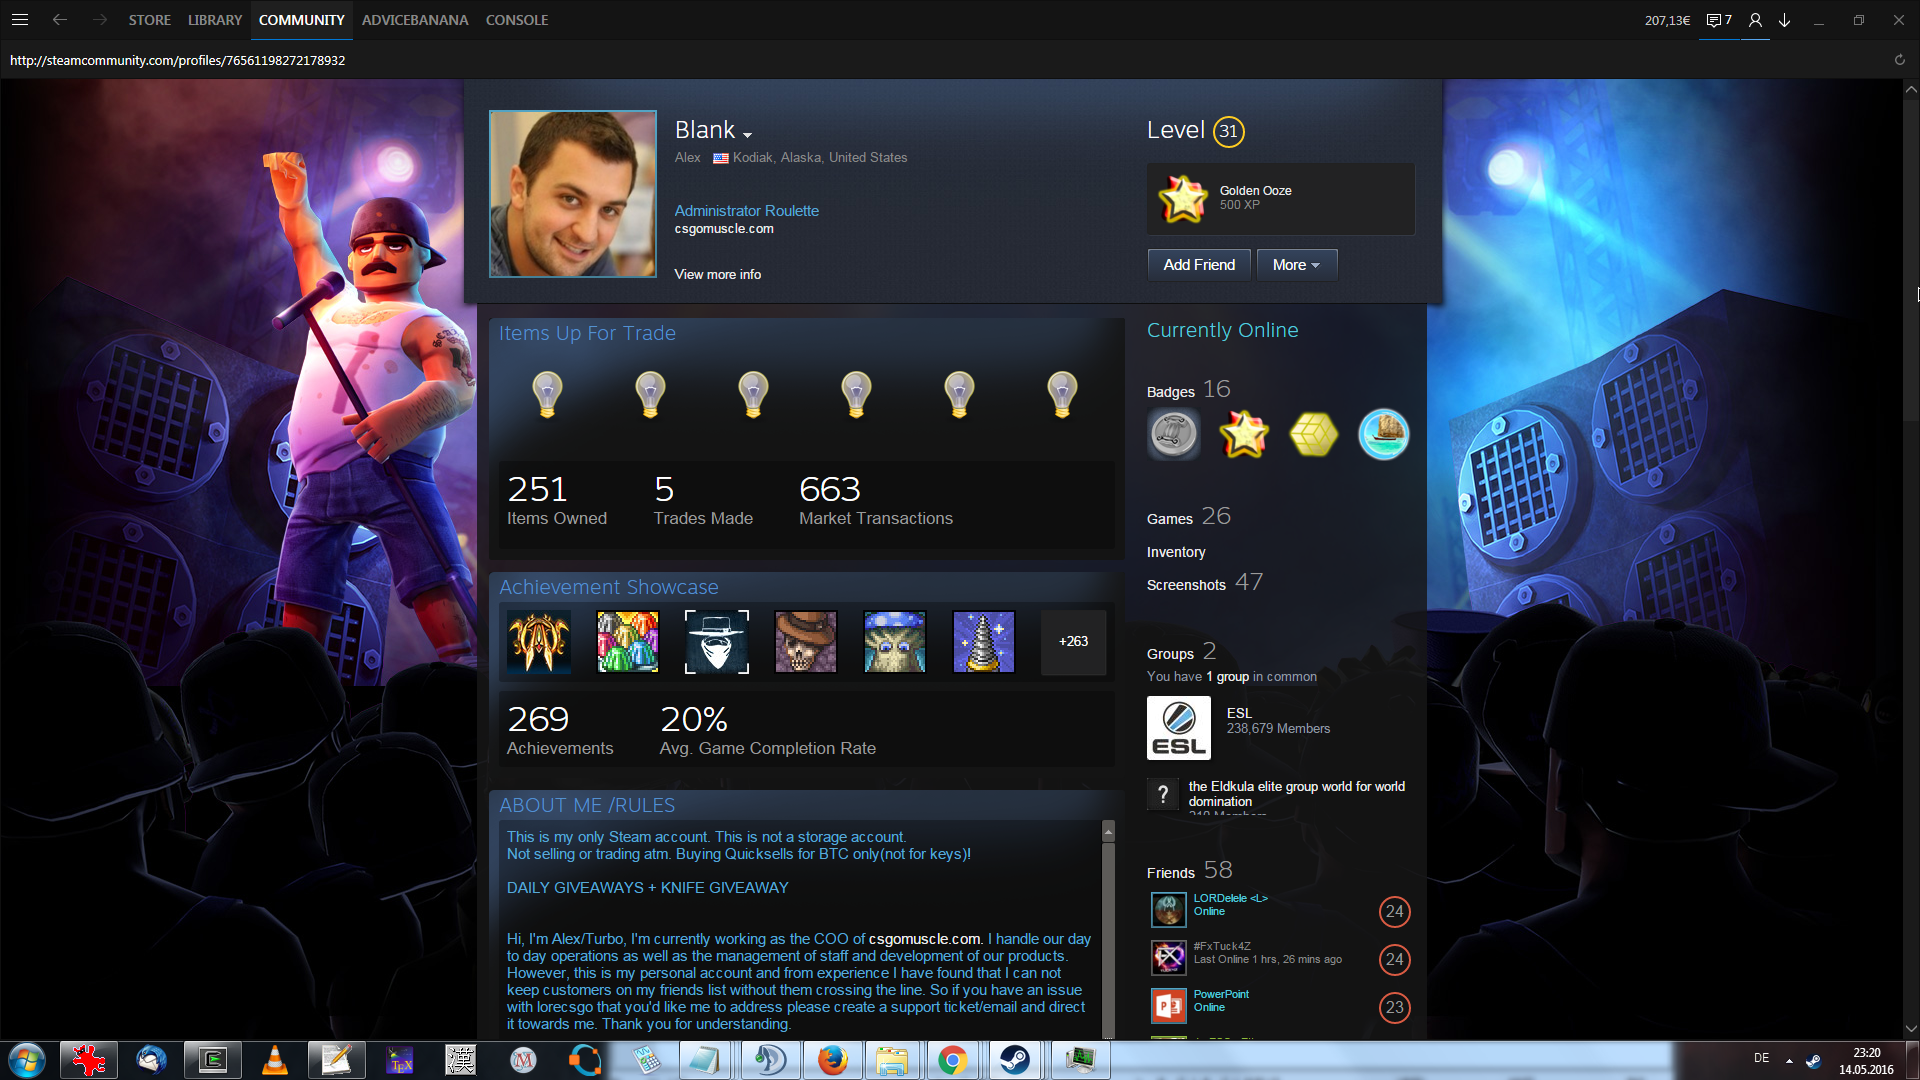Open the More dropdown button
This screenshot has width=1920, height=1080.
pos(1296,265)
